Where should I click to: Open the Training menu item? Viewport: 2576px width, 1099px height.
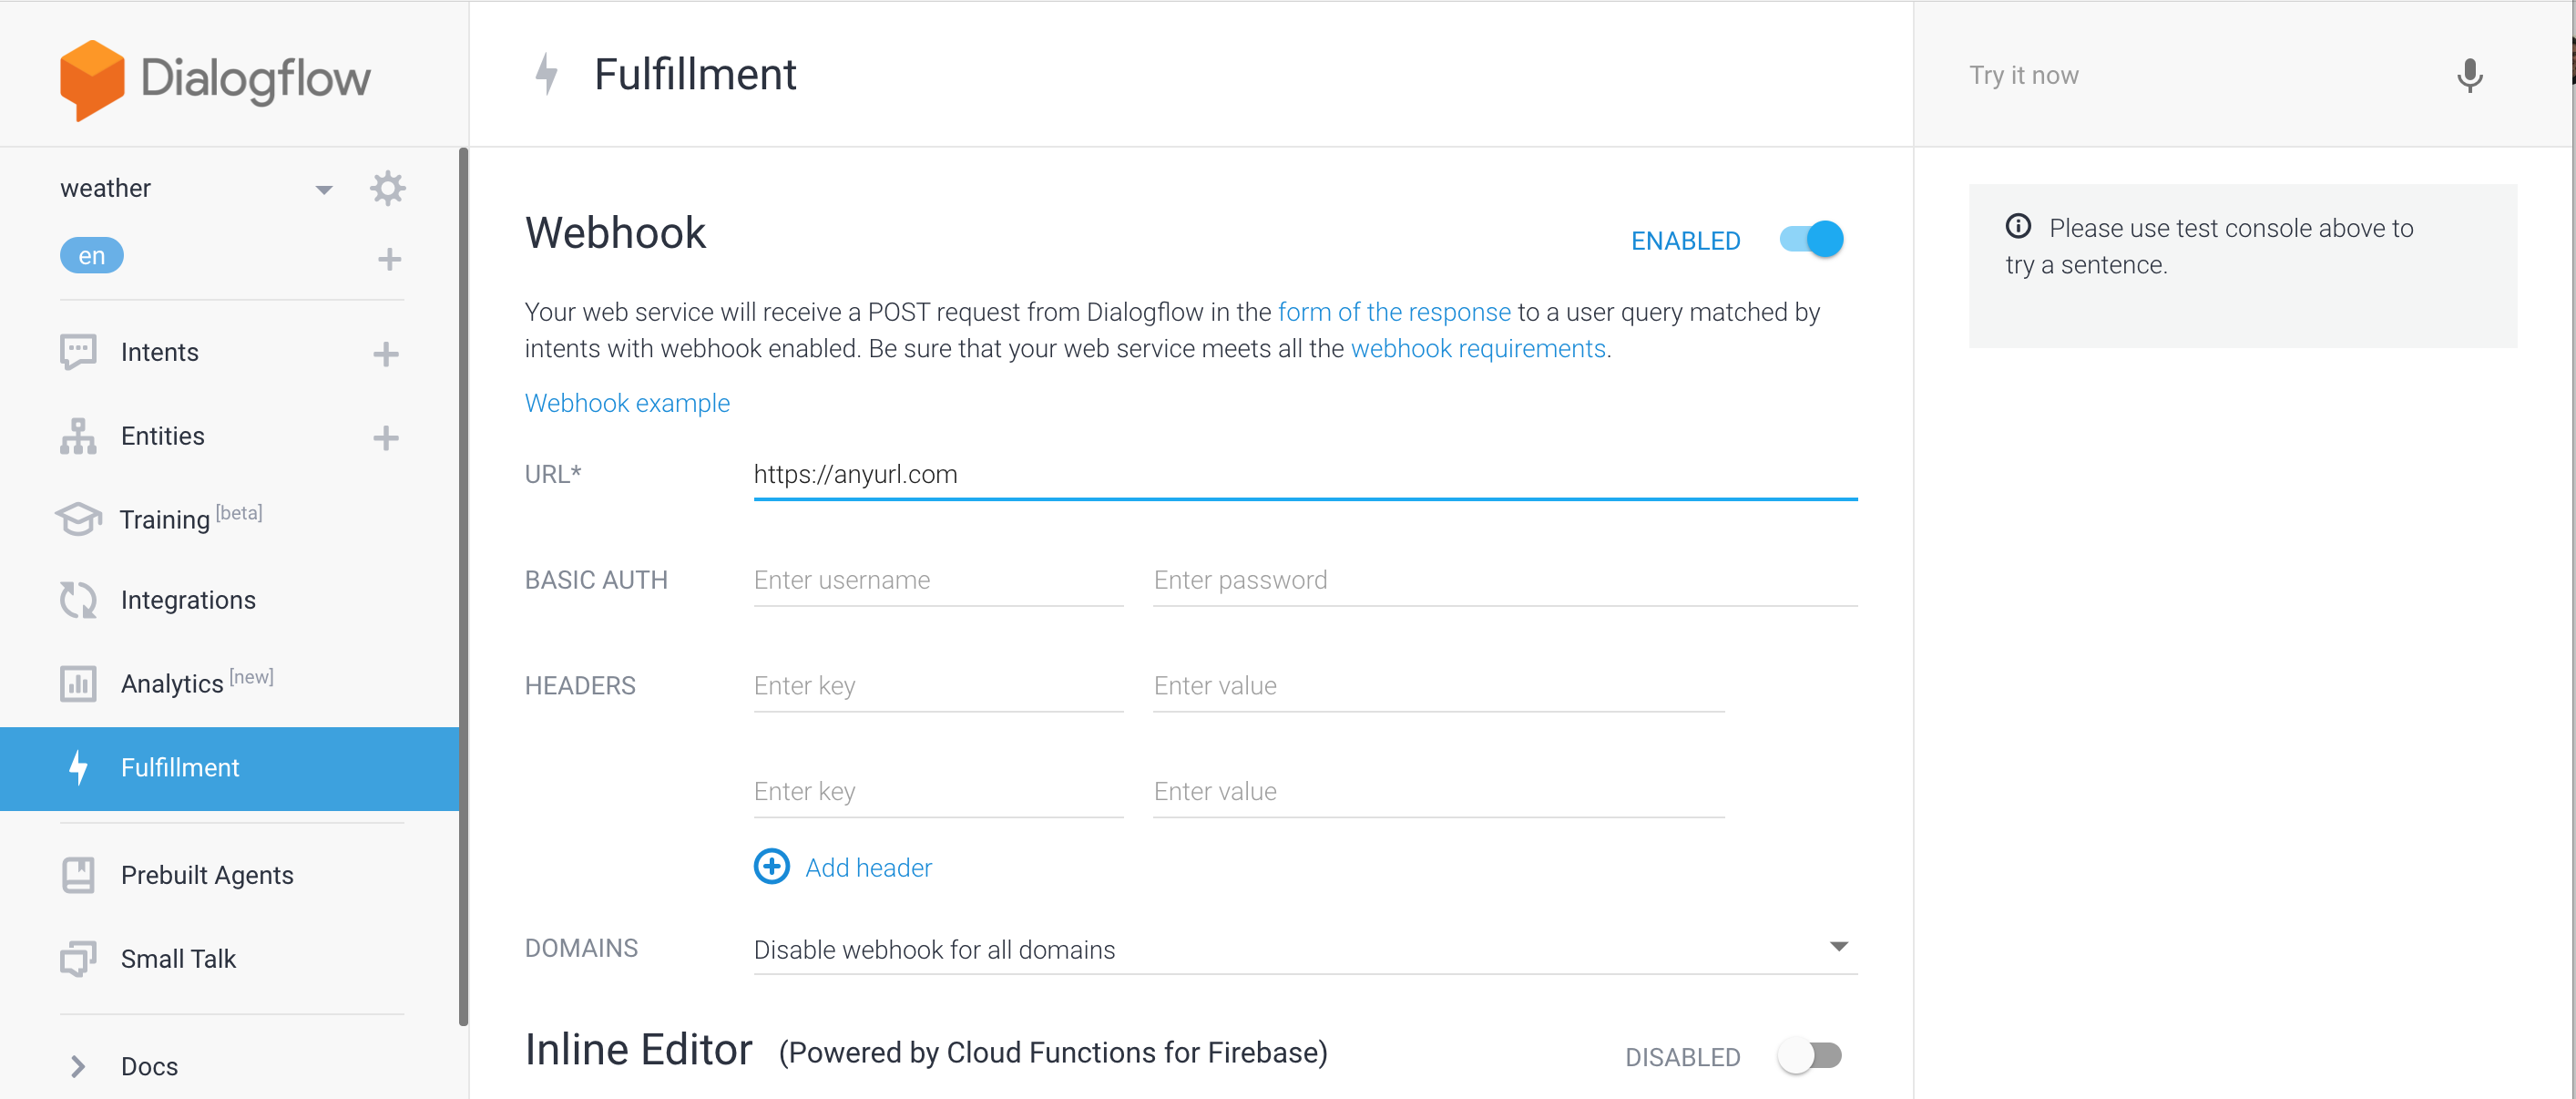coord(165,519)
